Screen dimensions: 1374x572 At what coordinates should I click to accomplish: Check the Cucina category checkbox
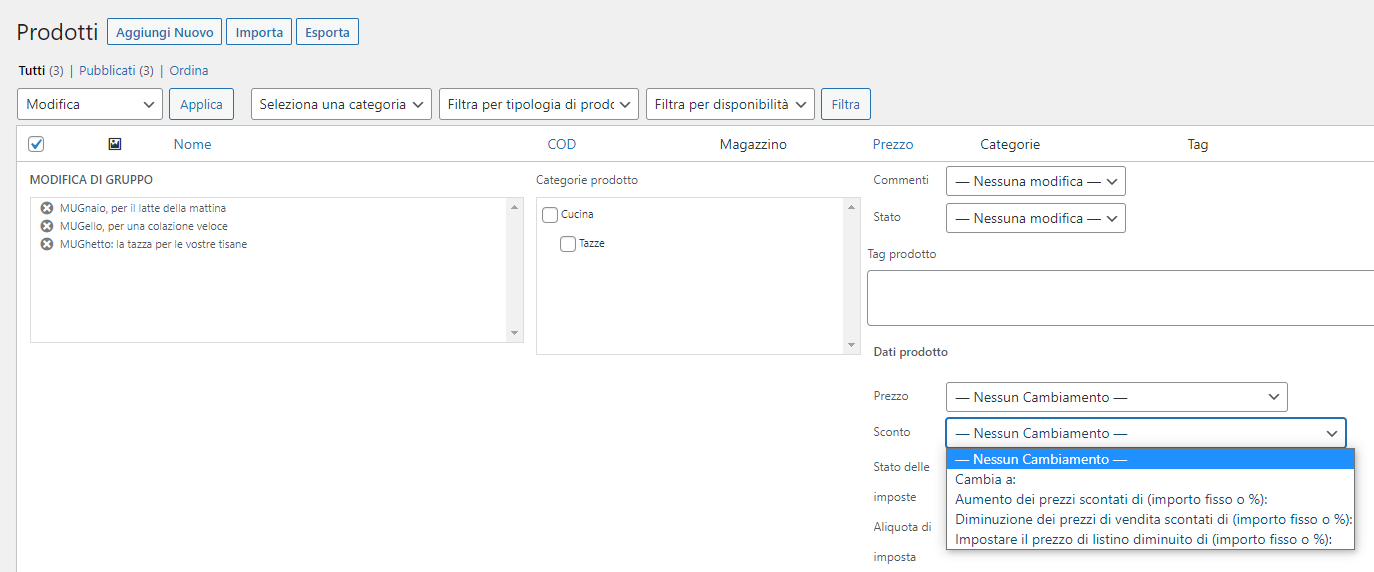550,215
